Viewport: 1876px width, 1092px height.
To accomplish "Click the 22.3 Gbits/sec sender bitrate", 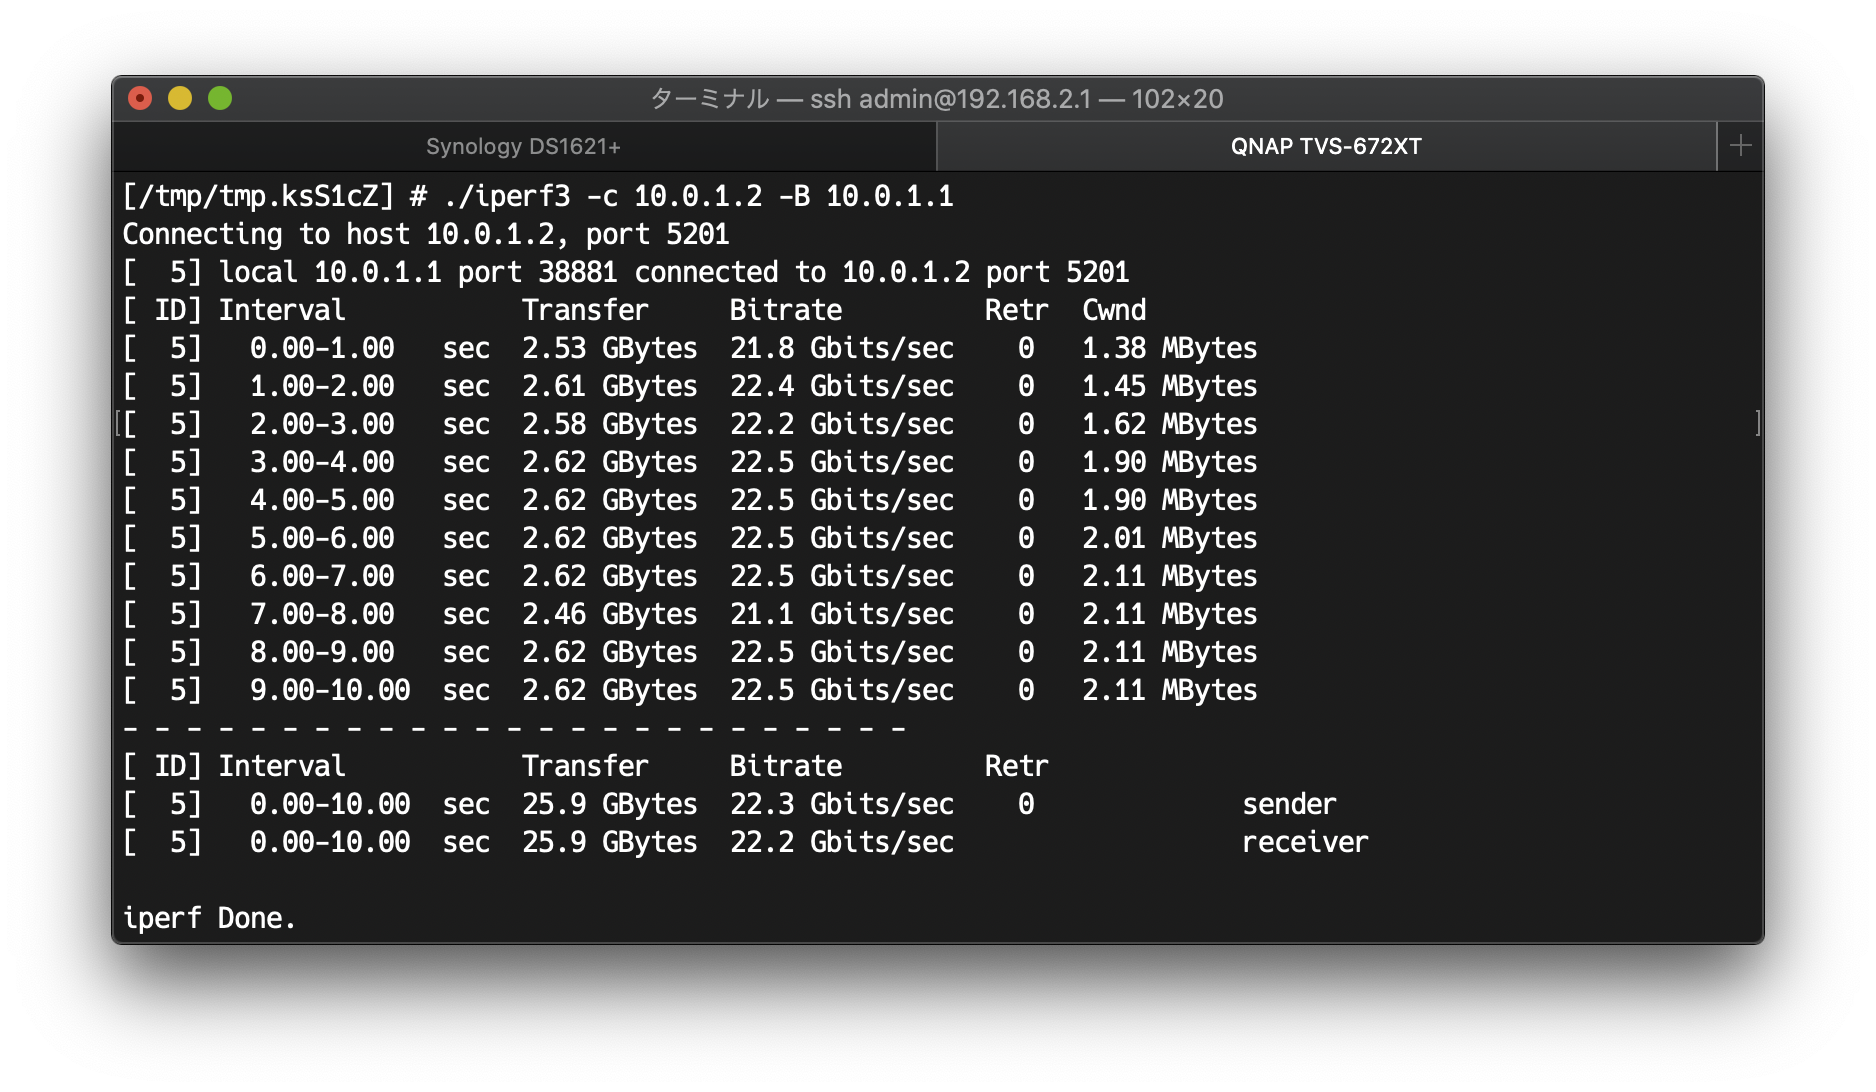I will (x=842, y=804).
